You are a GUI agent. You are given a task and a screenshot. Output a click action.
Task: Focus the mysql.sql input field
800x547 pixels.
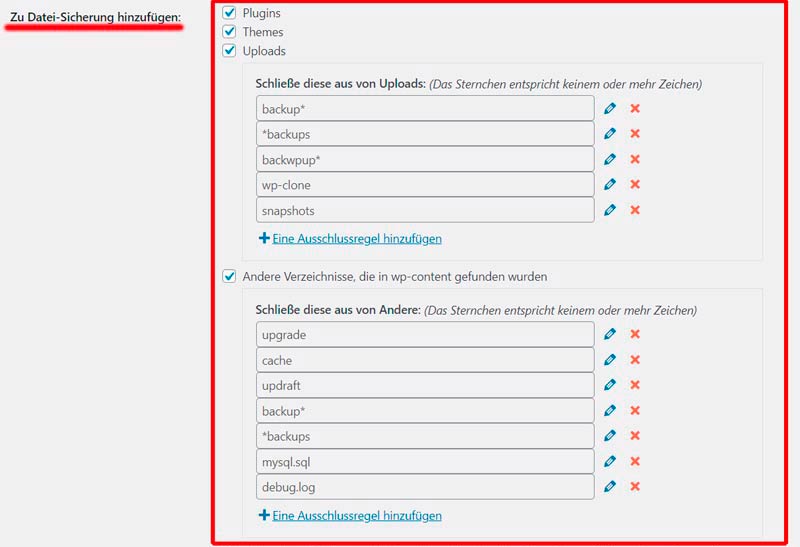(425, 462)
